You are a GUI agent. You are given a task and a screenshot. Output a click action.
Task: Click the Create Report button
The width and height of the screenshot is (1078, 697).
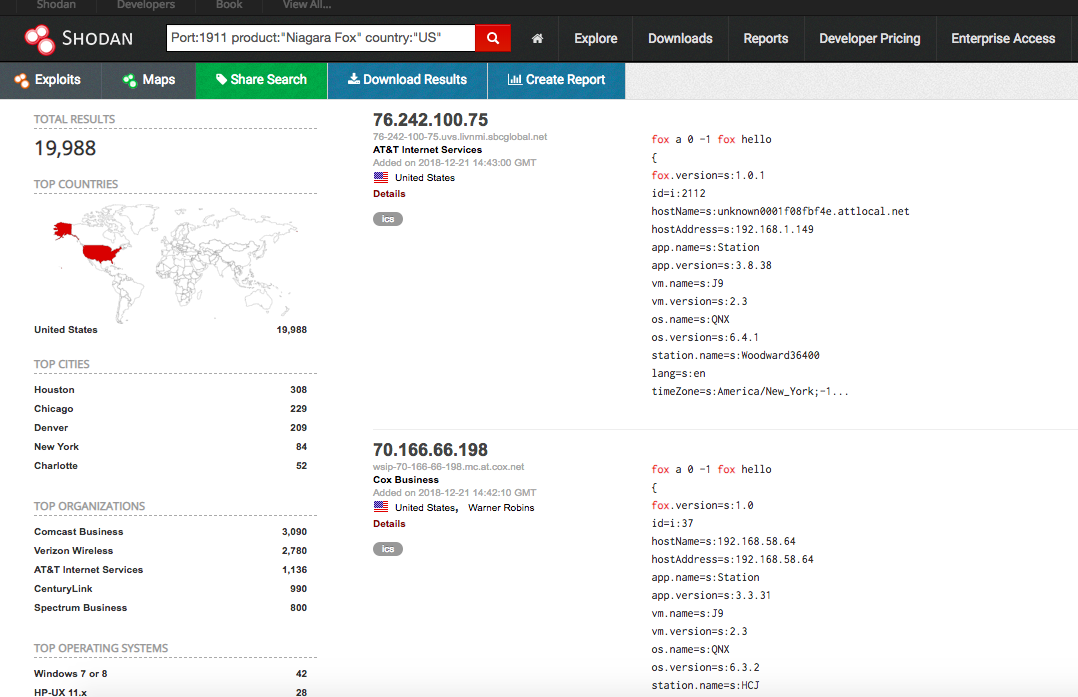pos(556,80)
